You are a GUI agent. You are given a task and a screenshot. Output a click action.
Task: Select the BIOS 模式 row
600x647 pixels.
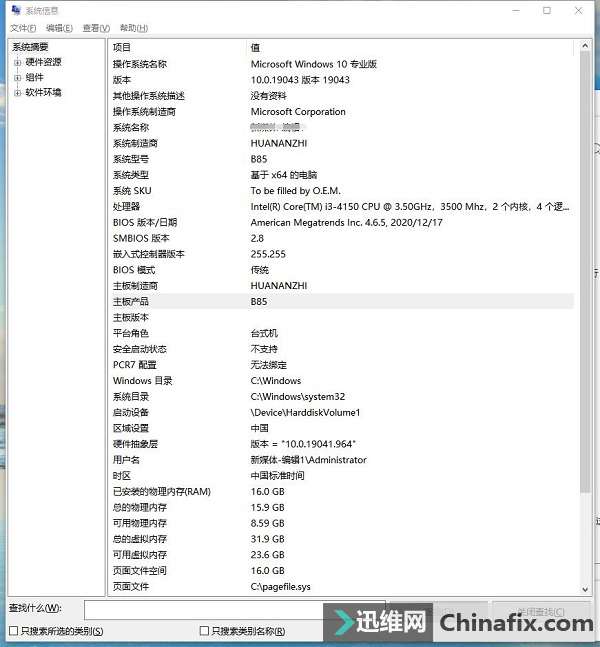click(x=341, y=270)
